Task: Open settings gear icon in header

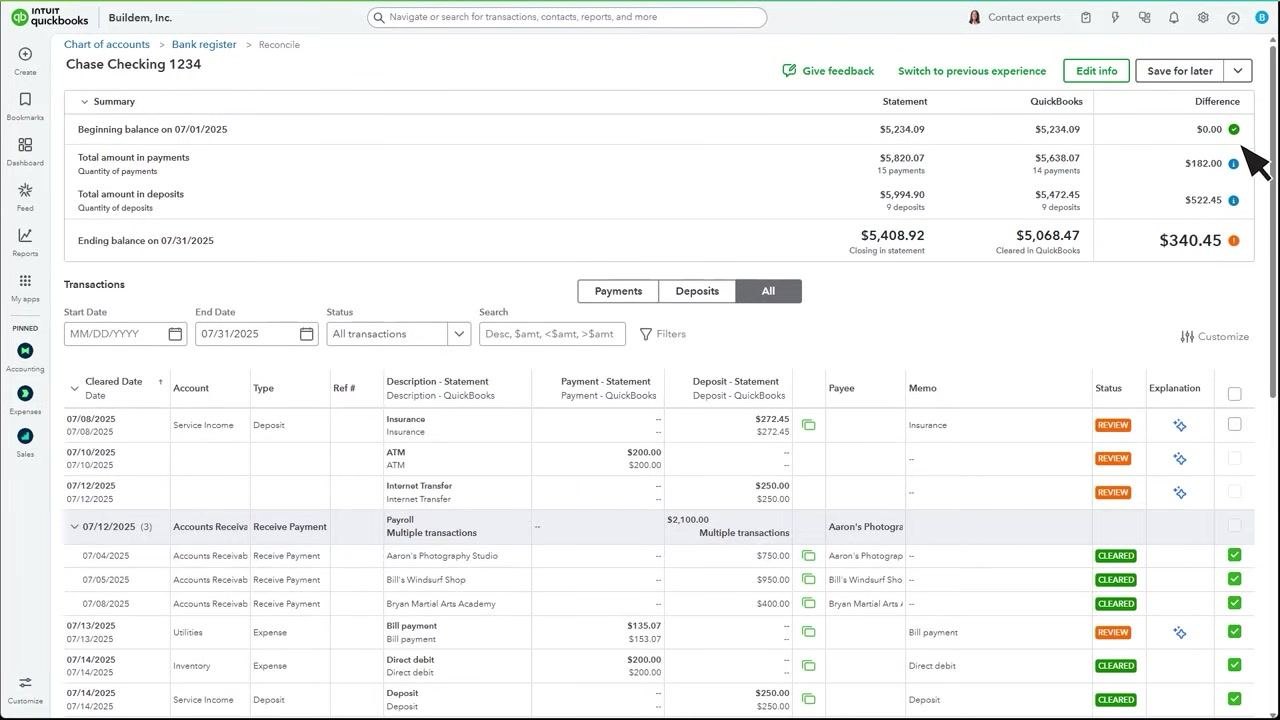Action: pyautogui.click(x=1203, y=18)
